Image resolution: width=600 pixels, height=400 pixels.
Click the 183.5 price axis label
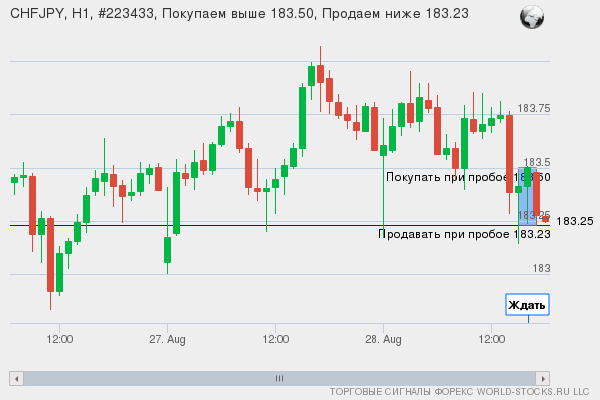537,162
